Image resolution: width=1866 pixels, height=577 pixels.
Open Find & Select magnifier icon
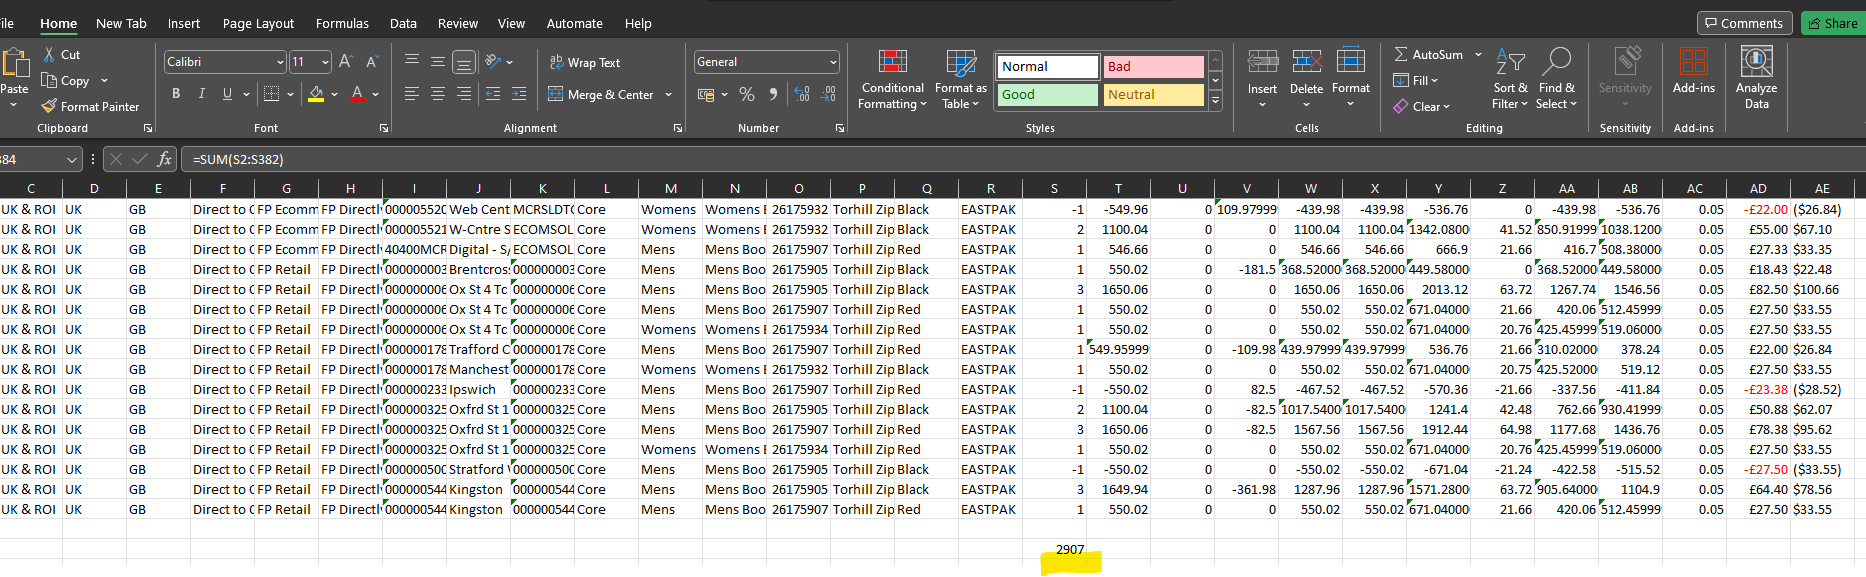1556,62
